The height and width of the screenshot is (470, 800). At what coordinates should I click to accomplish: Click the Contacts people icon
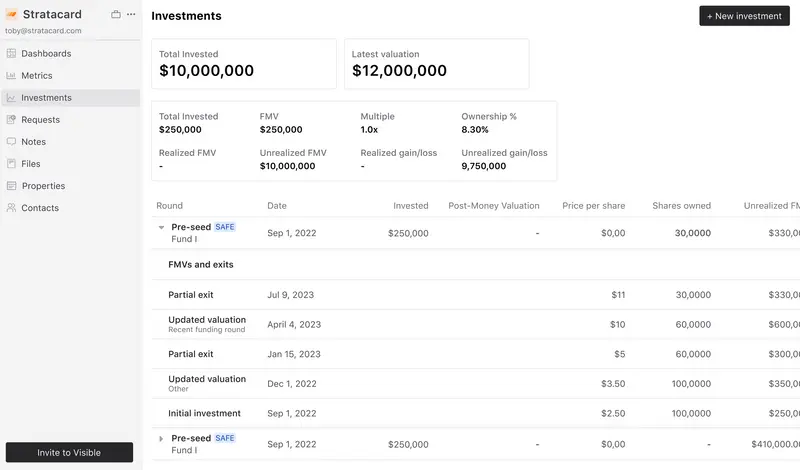click(12, 208)
